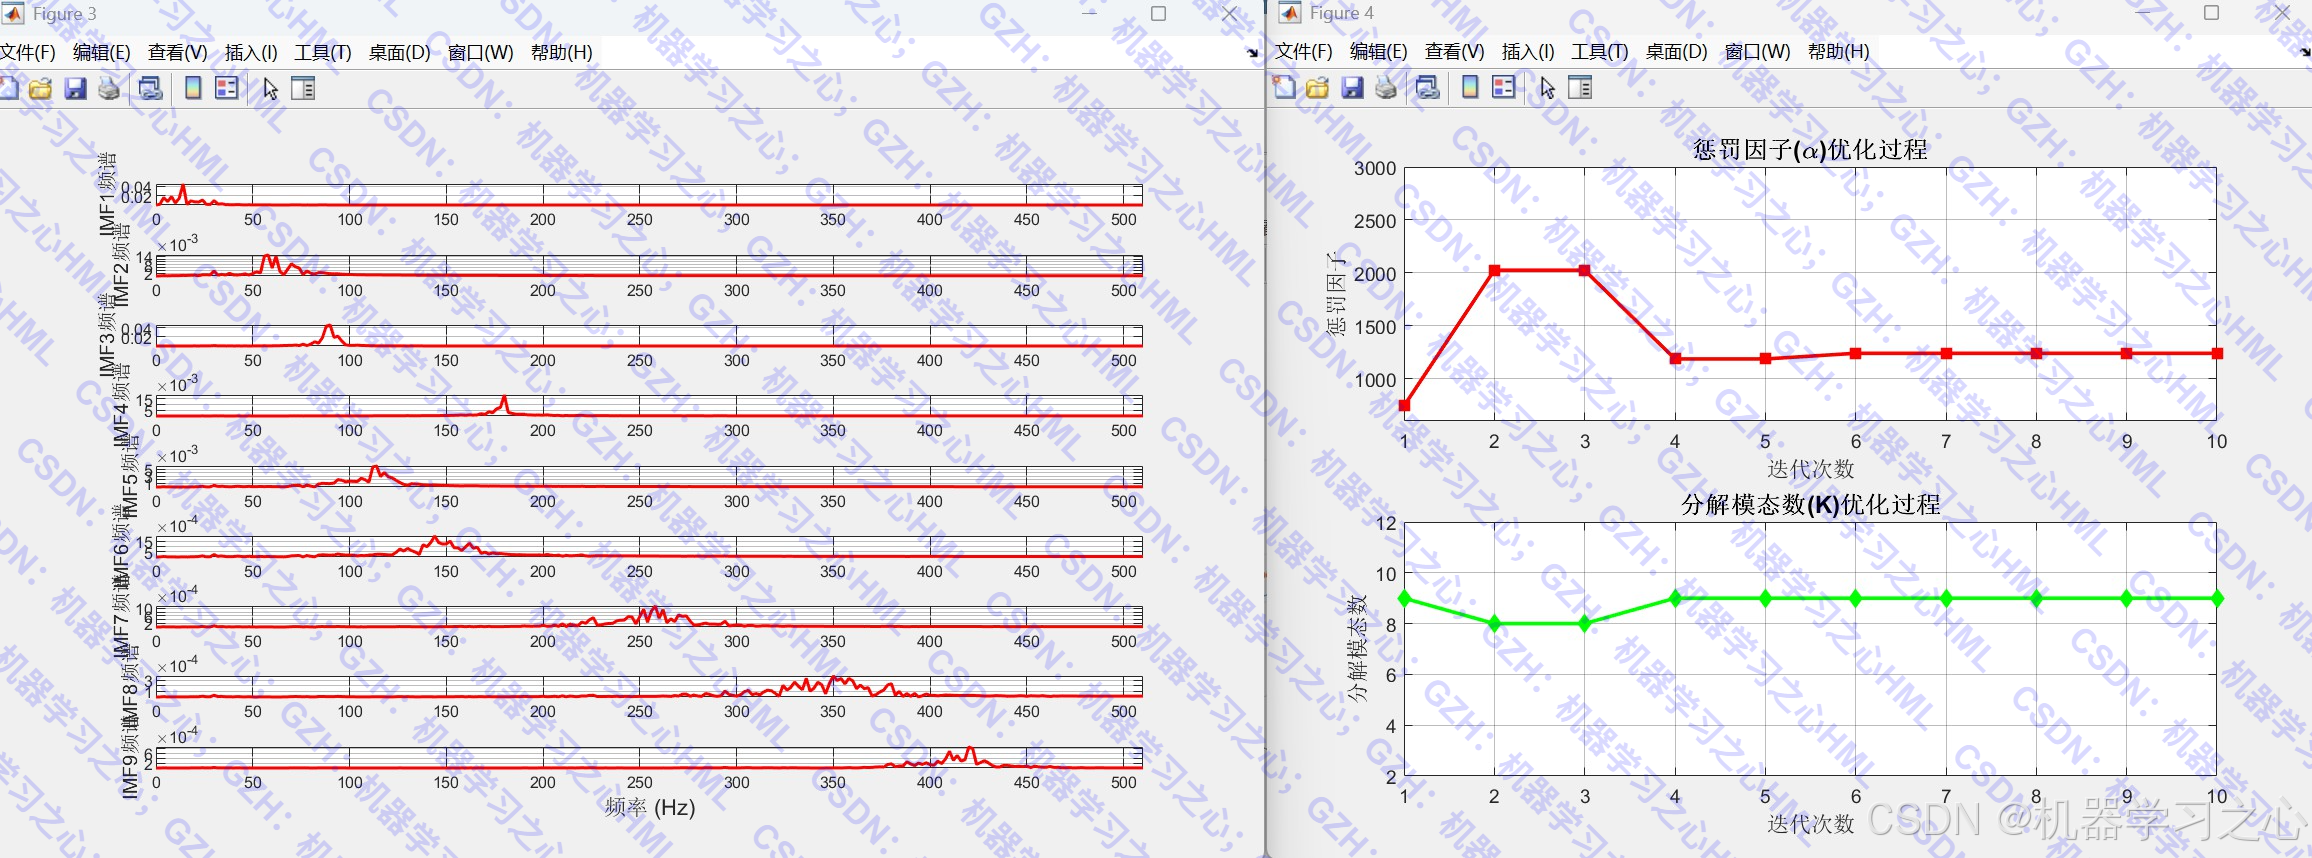Image resolution: width=2312 pixels, height=858 pixels.
Task: Select the 分解模态数(K)优化过程 chart title
Action: [x=1810, y=505]
